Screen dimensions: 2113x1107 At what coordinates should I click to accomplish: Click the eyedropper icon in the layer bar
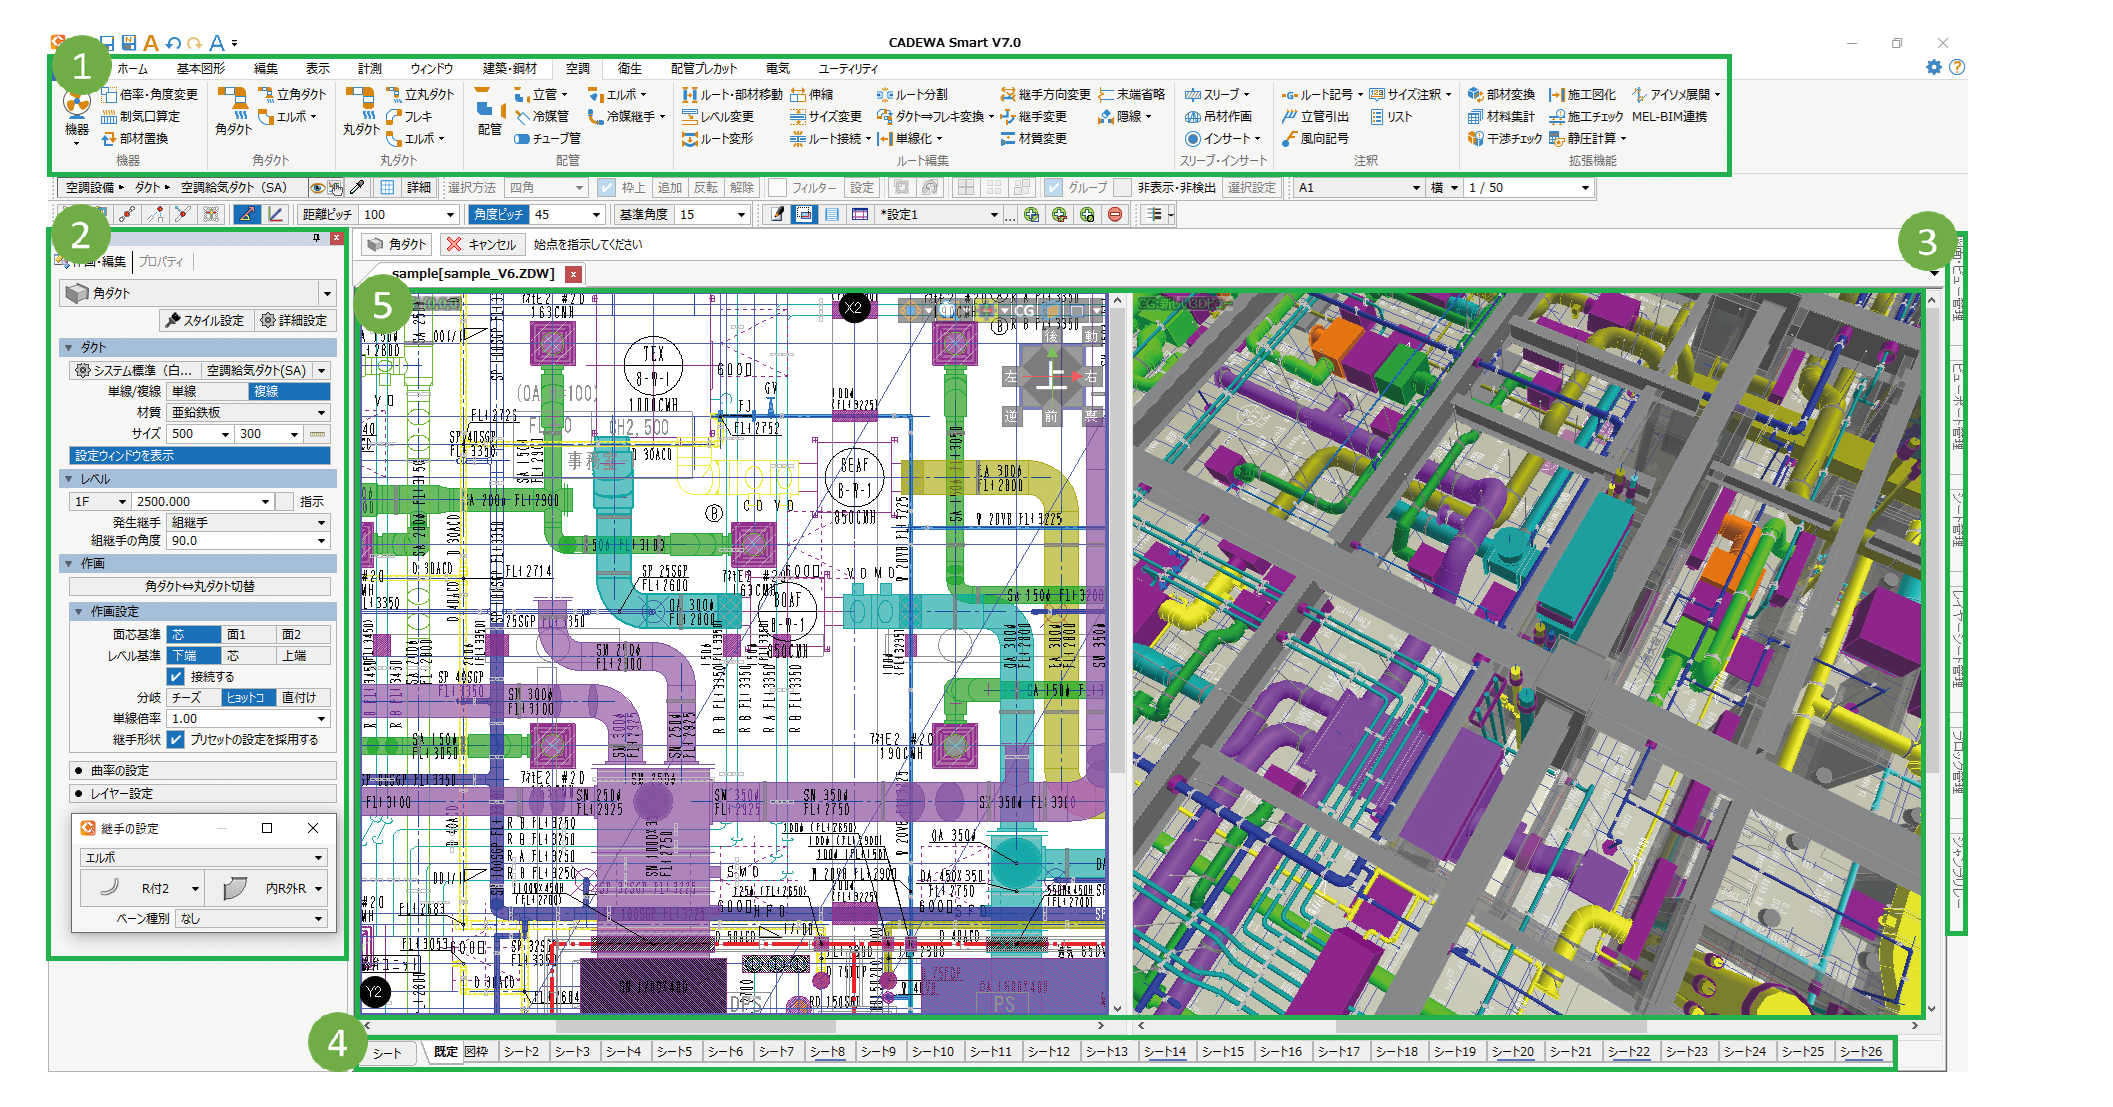tap(357, 187)
